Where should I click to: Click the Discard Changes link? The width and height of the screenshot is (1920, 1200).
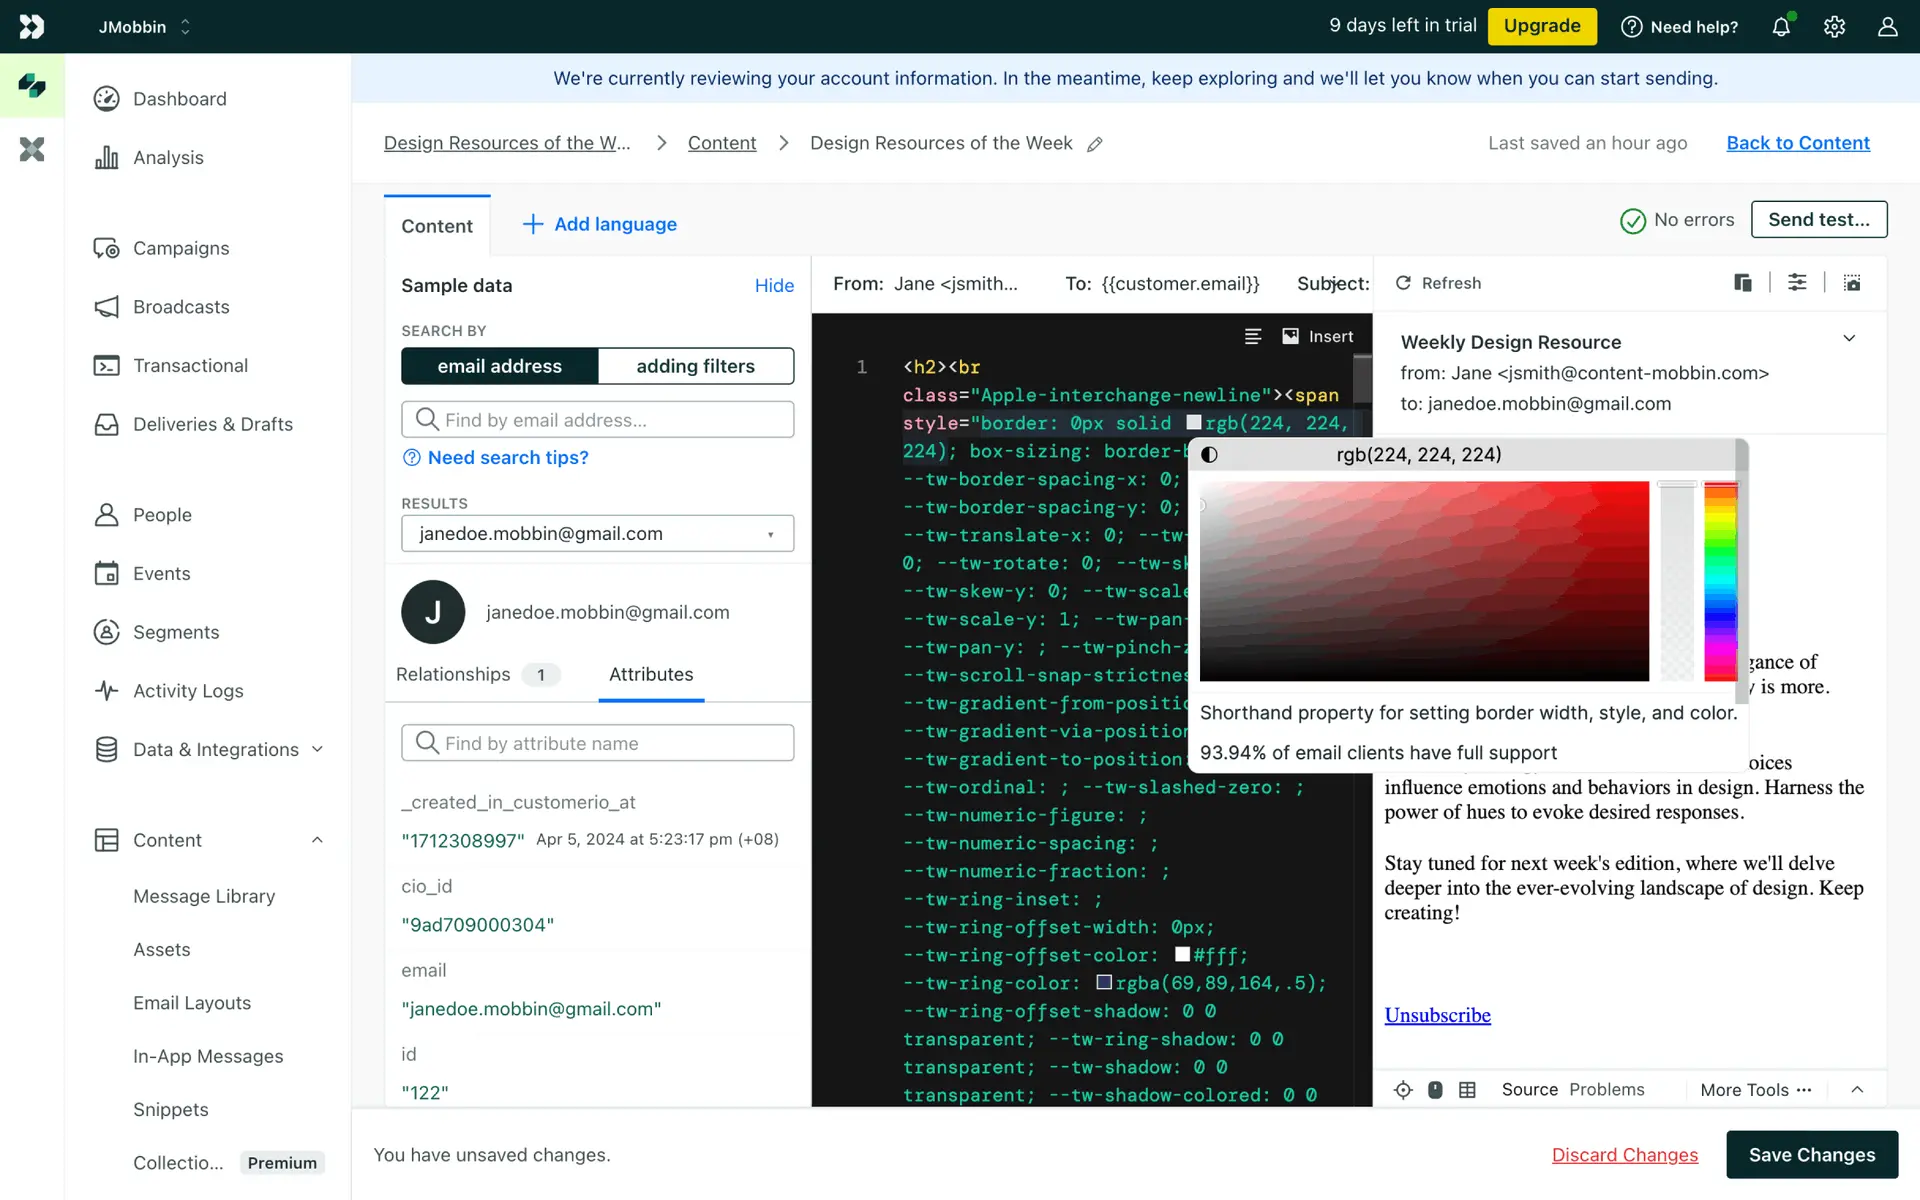click(1624, 1155)
